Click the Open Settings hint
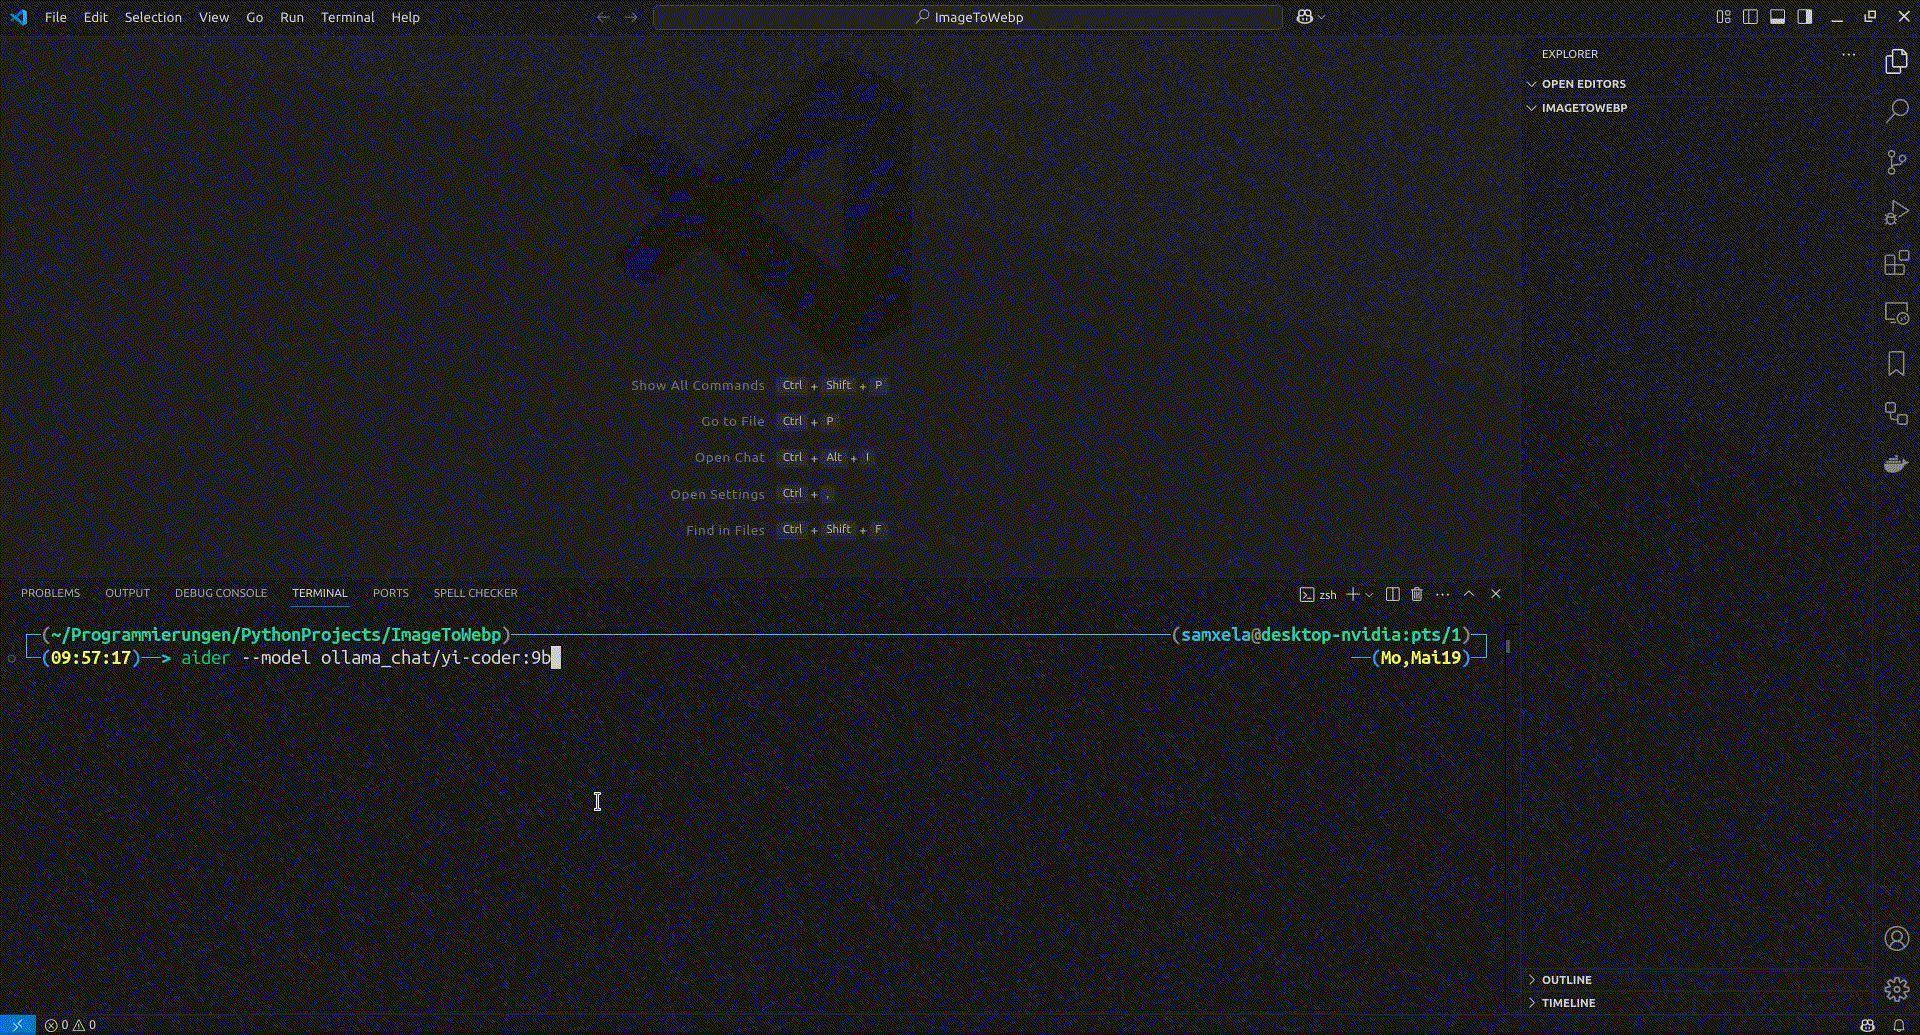The height and width of the screenshot is (1035, 1920). tap(717, 494)
